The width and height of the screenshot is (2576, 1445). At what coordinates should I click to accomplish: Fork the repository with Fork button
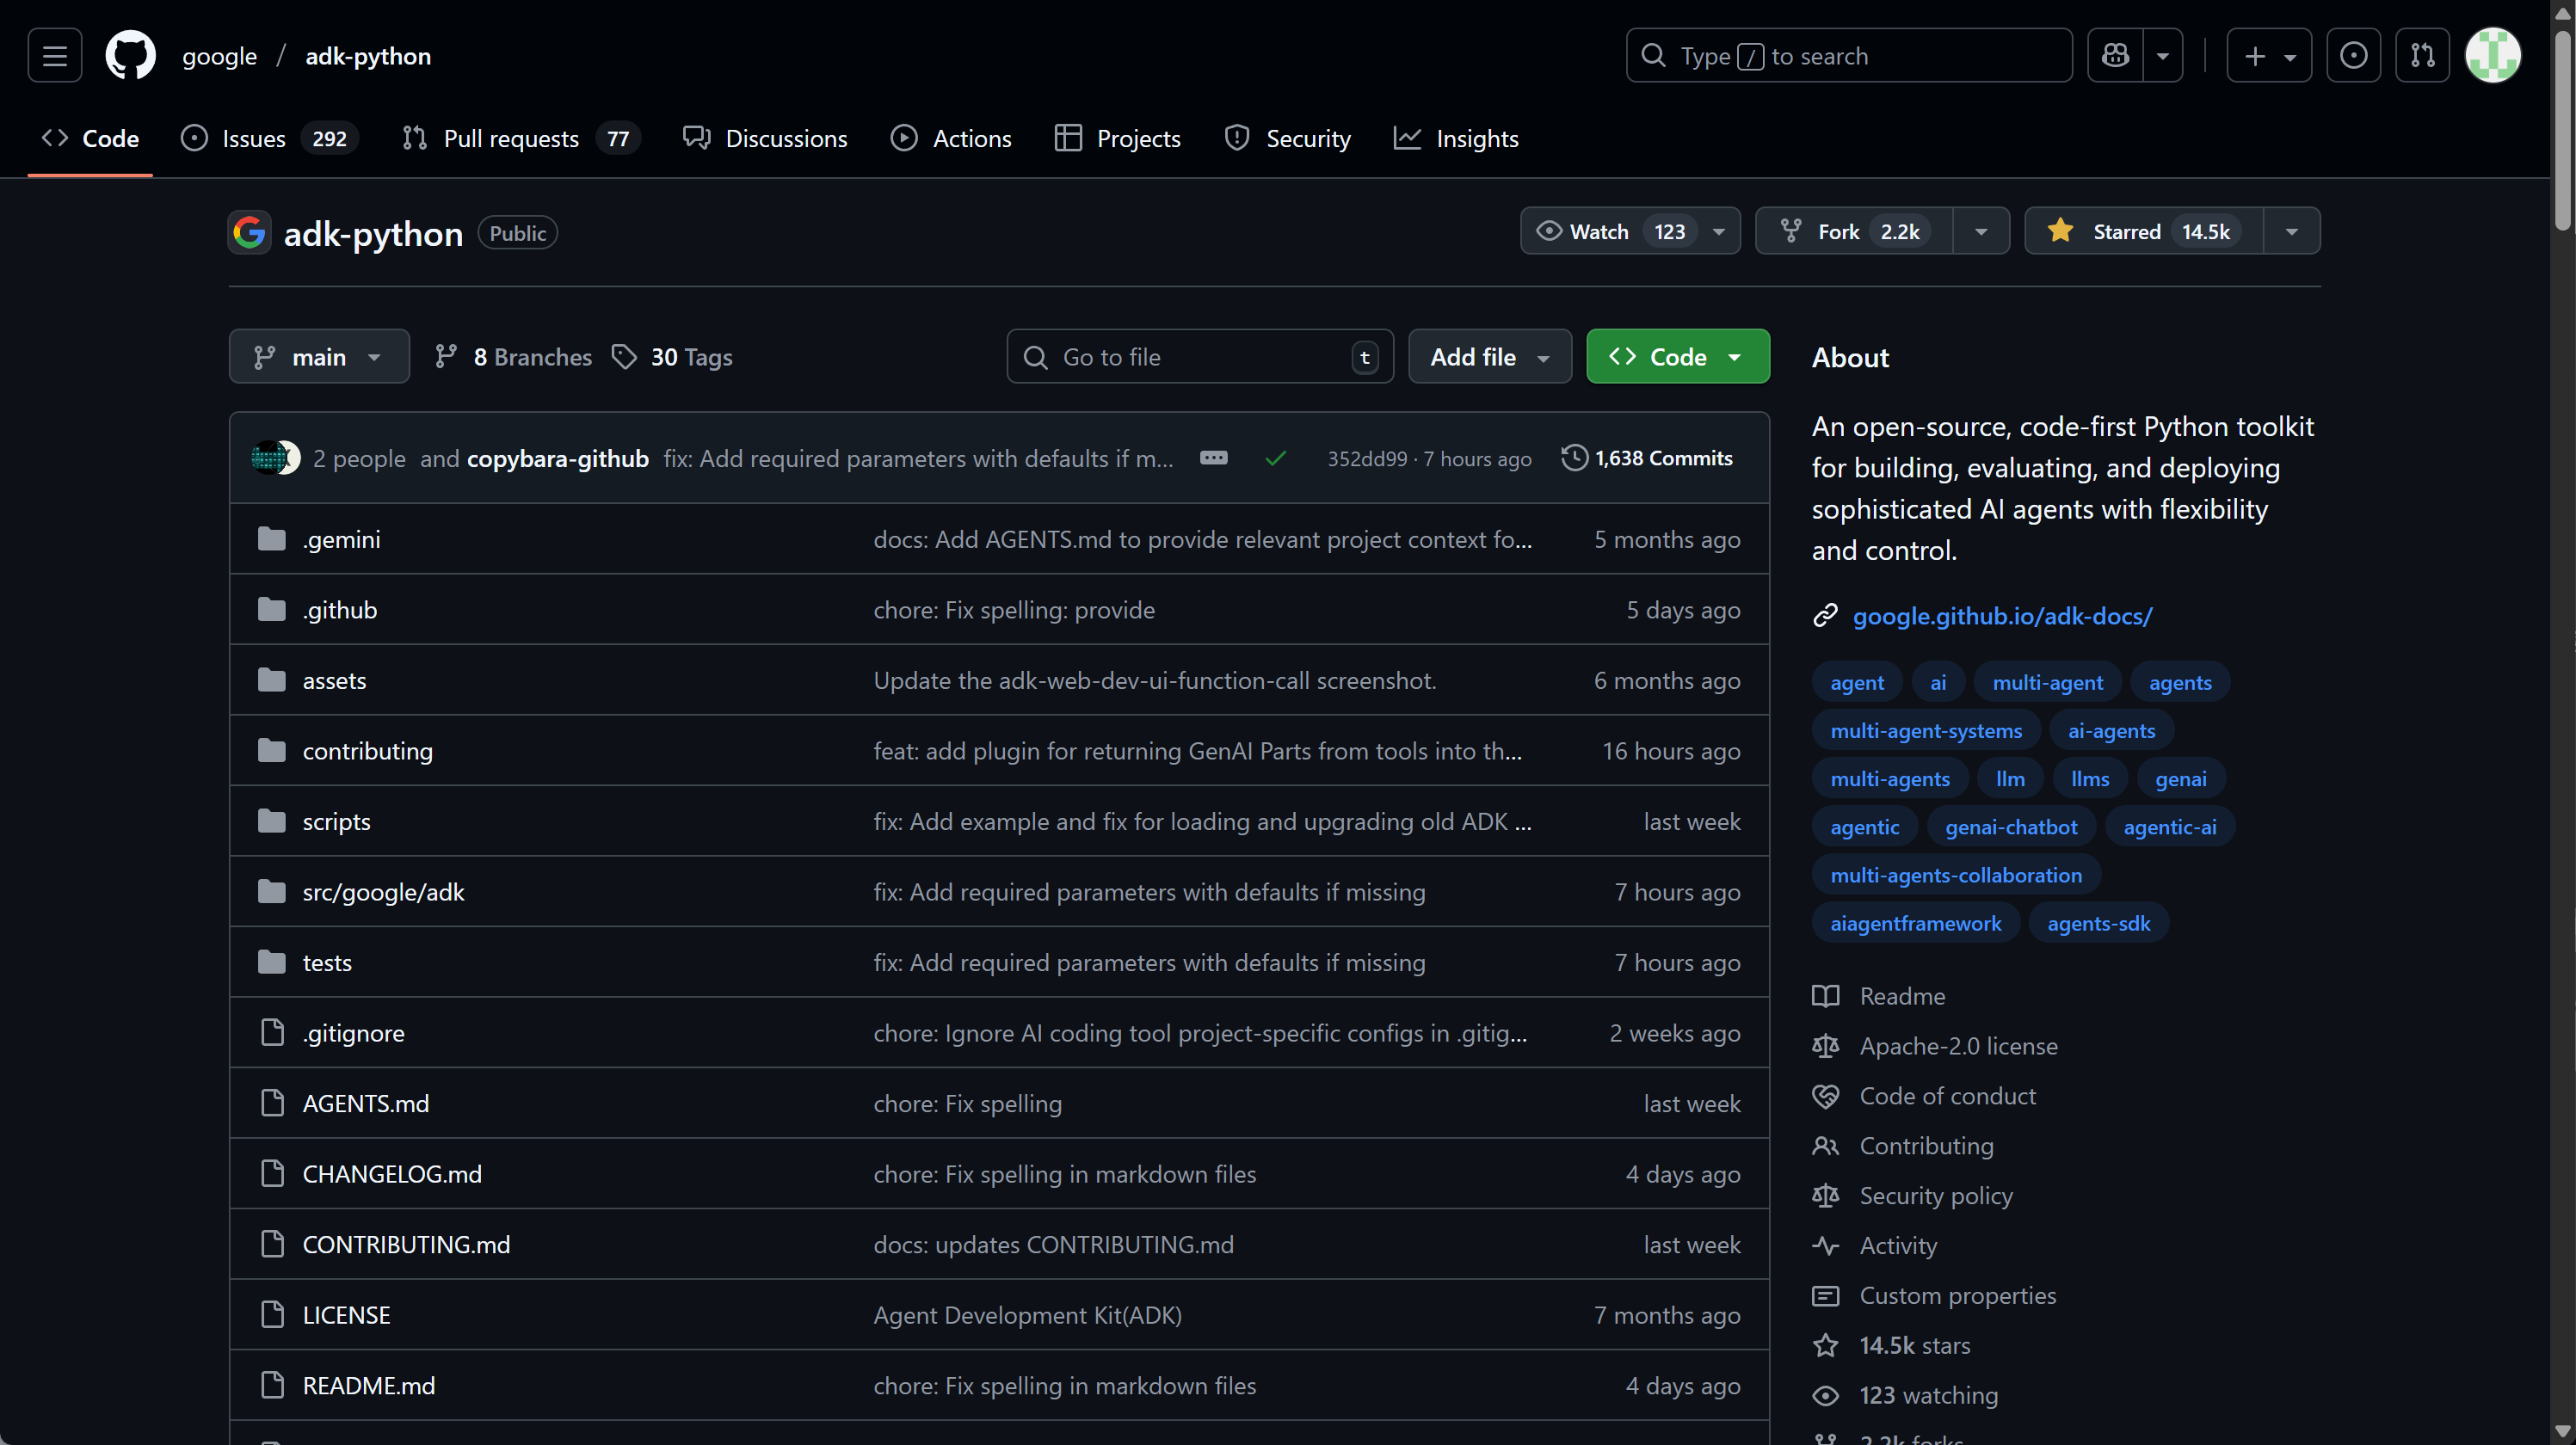point(1853,231)
